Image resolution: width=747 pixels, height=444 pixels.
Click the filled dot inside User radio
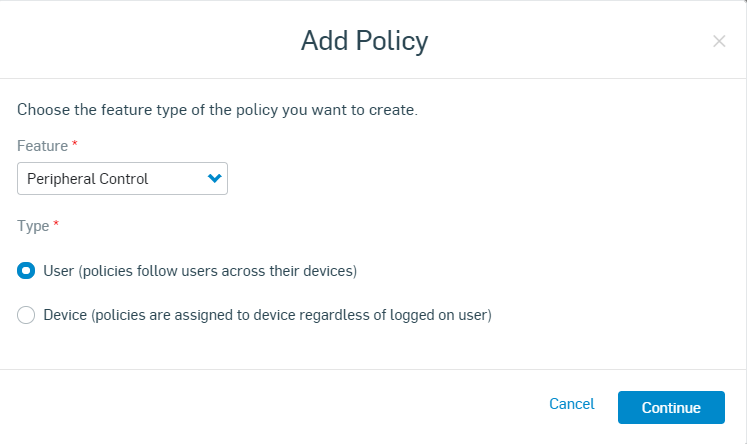(27, 271)
